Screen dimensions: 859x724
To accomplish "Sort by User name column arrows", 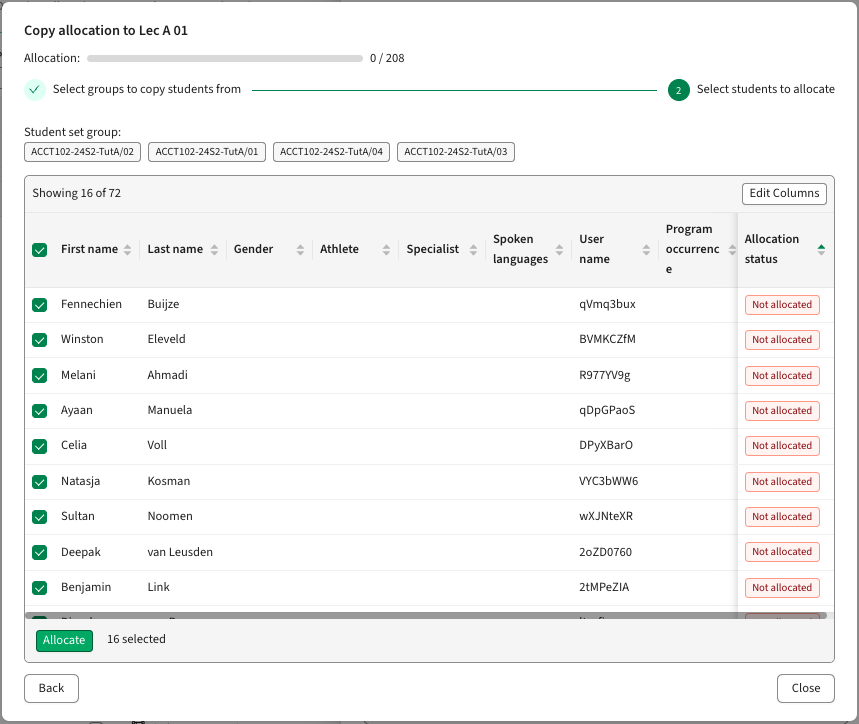I will [x=646, y=250].
